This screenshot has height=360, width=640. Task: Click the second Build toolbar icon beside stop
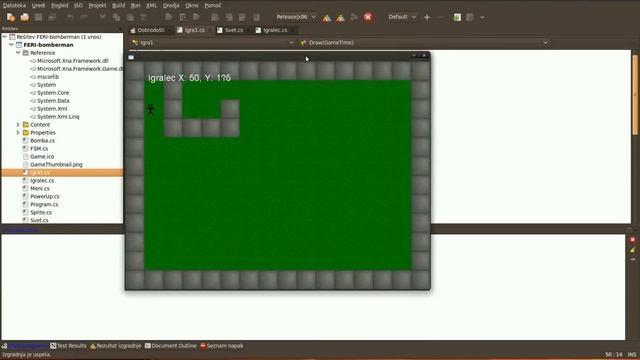(340, 17)
